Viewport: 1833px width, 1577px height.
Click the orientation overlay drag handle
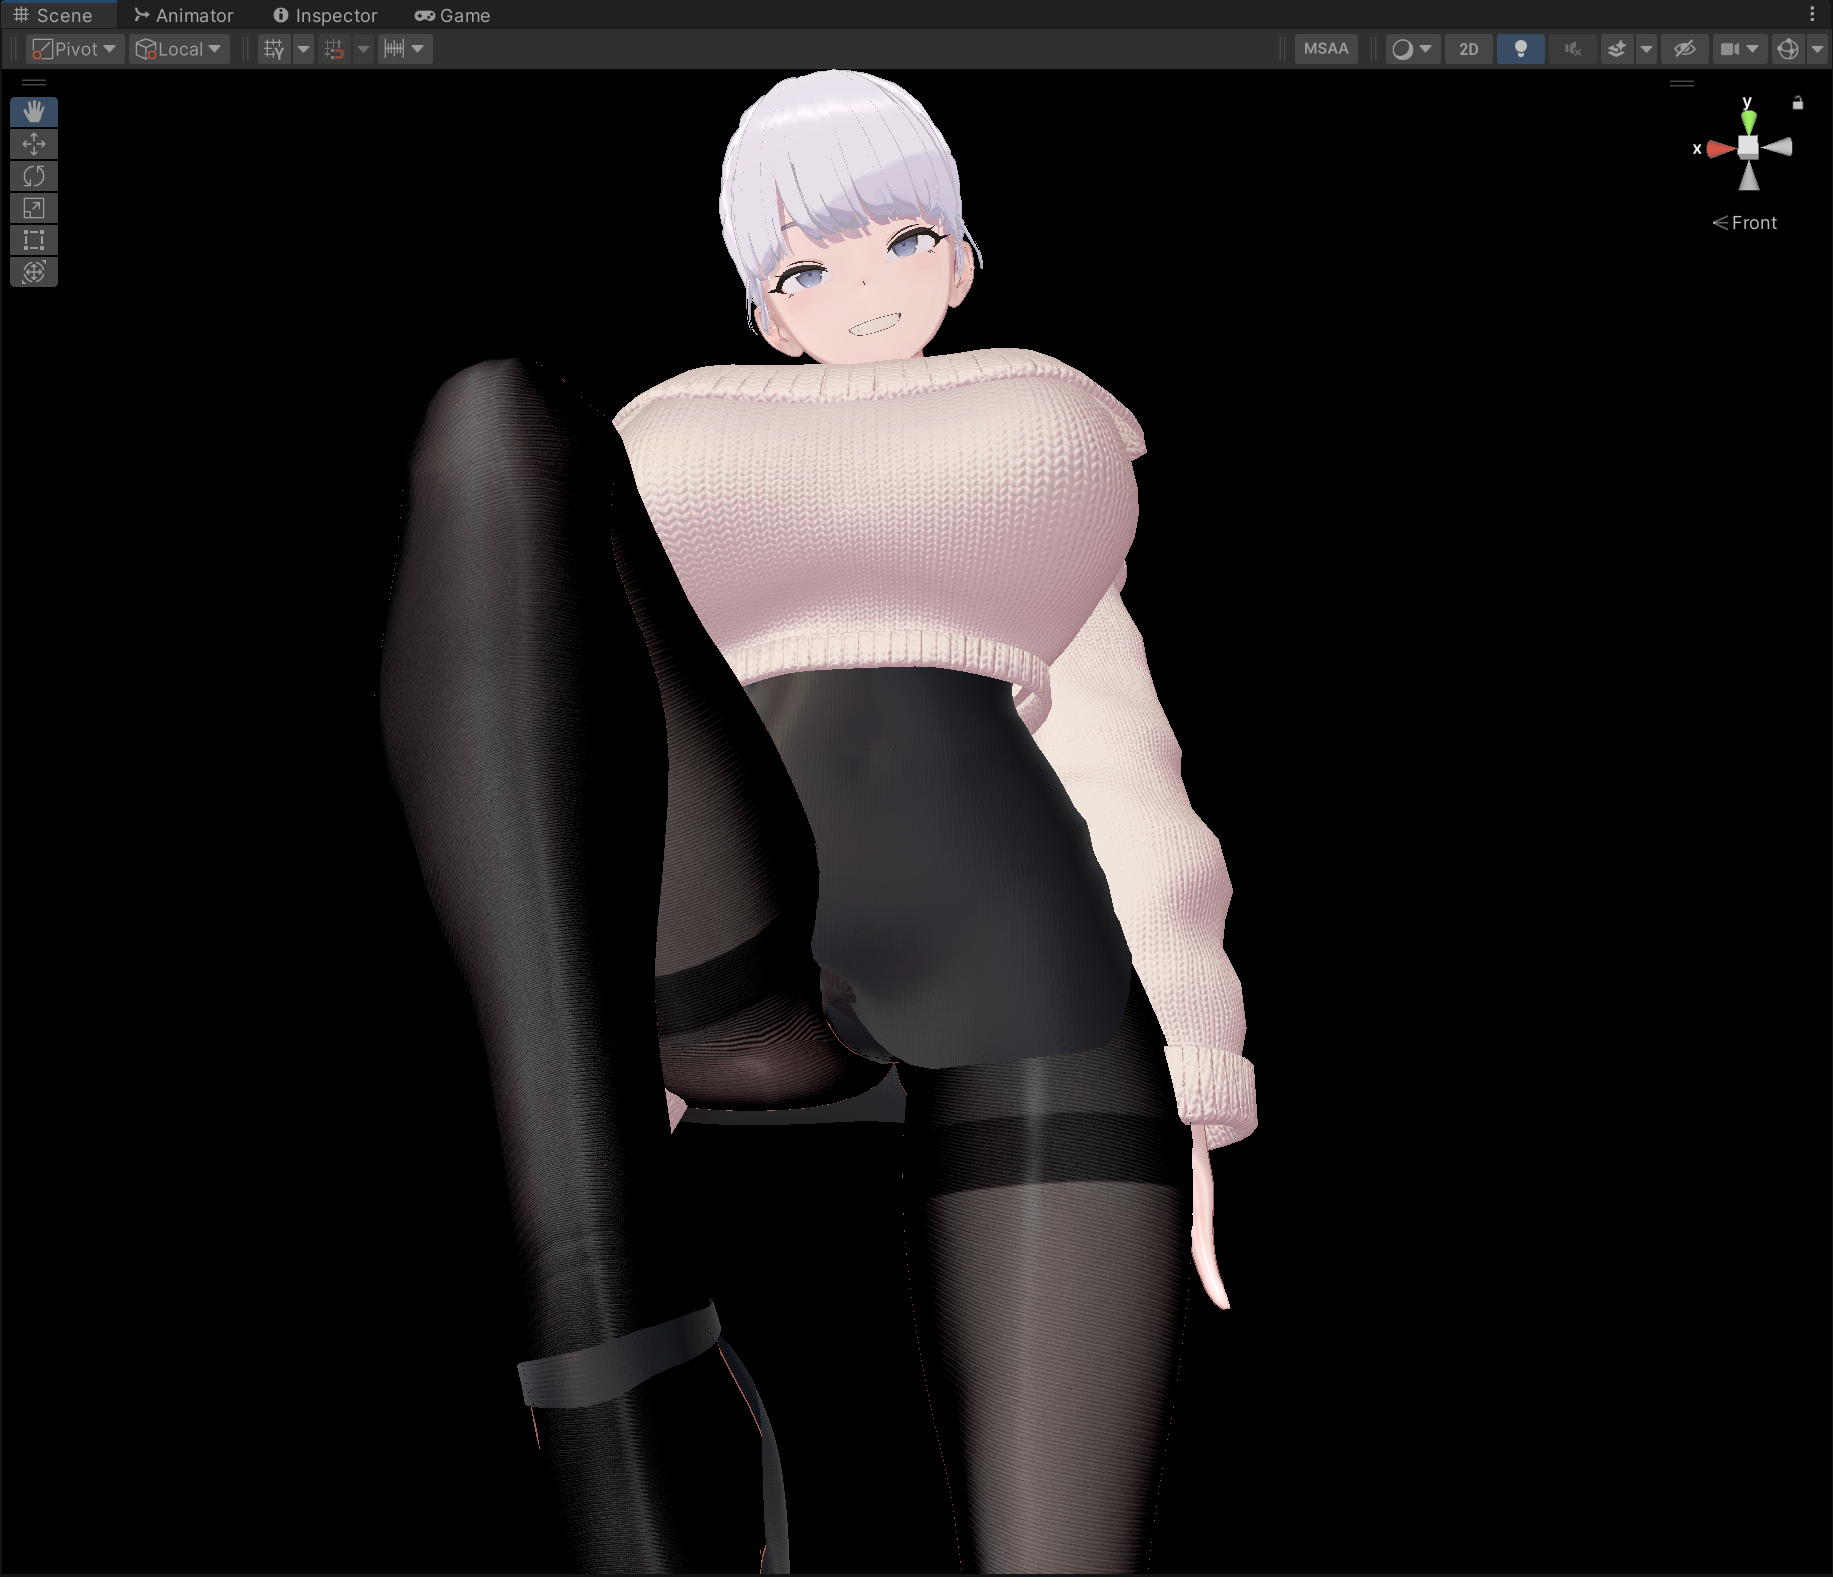click(x=1682, y=83)
